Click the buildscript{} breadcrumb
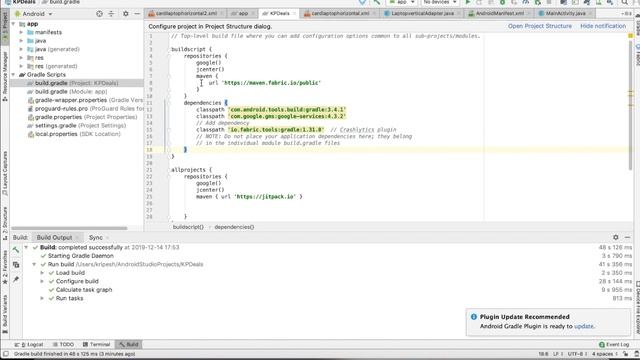The image size is (640, 360). (x=188, y=227)
